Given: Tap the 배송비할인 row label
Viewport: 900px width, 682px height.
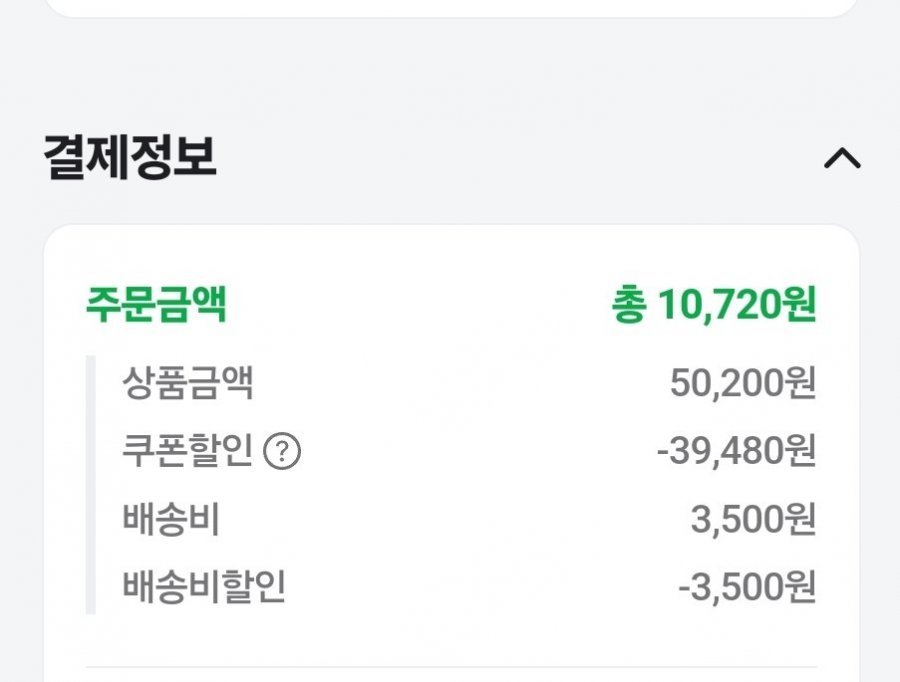Looking at the screenshot, I should tap(204, 586).
